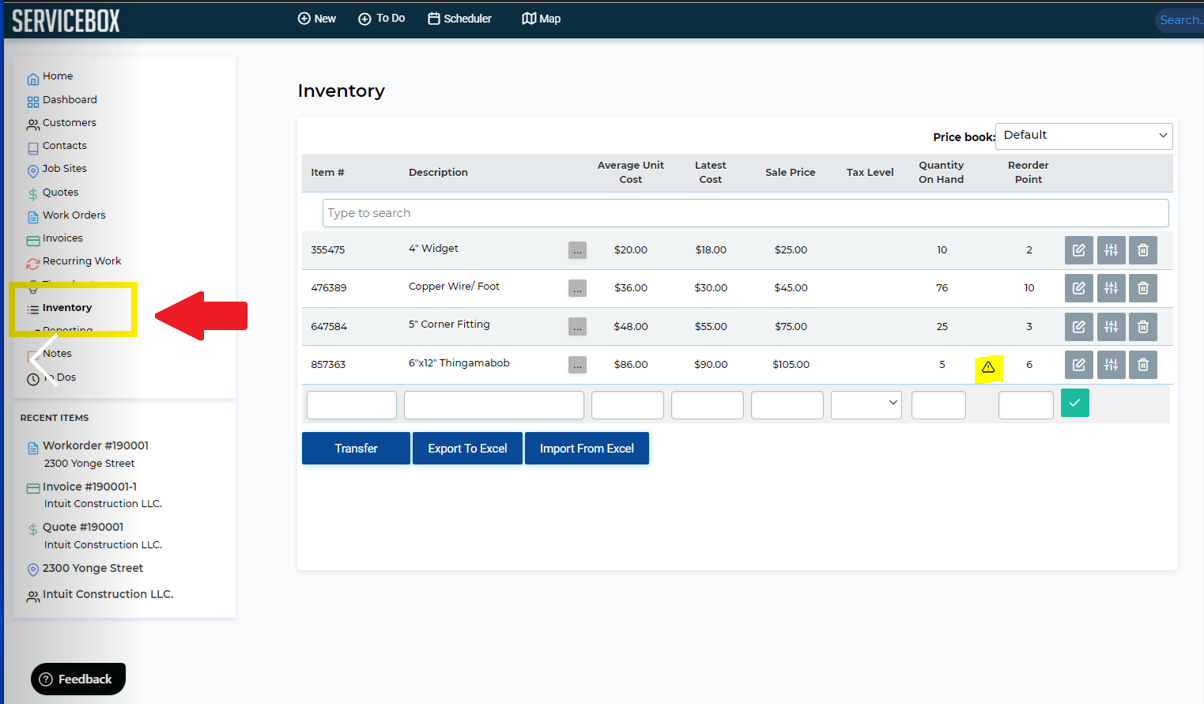
Task: Edit the 4" Widget item
Action: pyautogui.click(x=1079, y=250)
